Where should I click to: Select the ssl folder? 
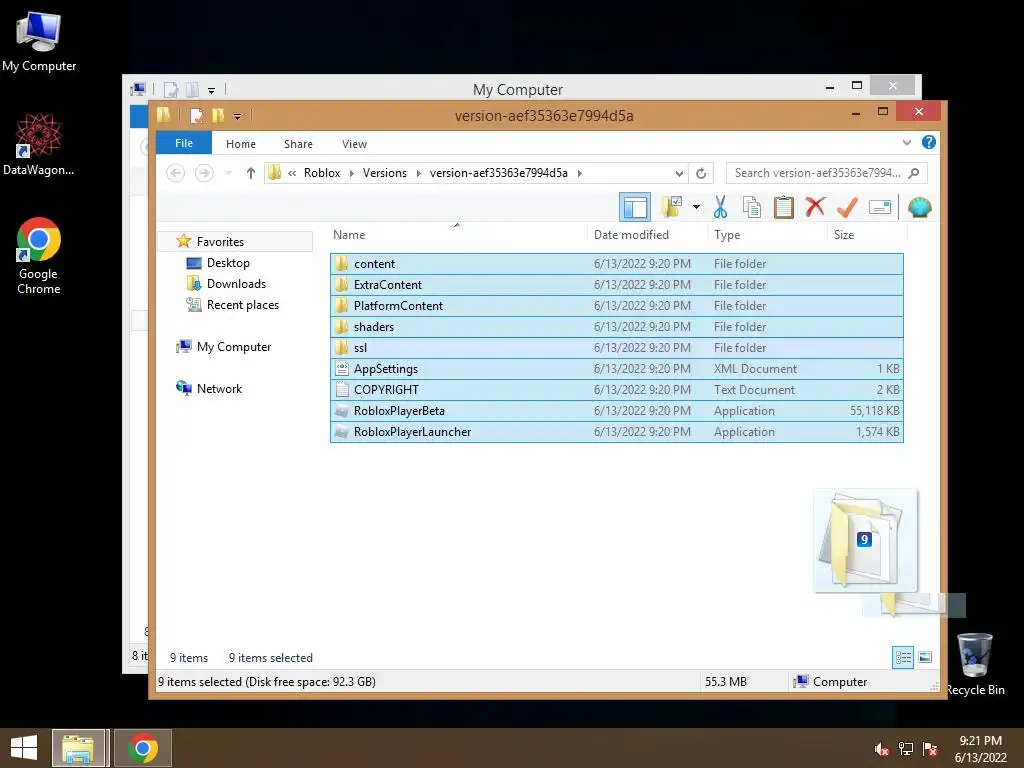coord(616,347)
